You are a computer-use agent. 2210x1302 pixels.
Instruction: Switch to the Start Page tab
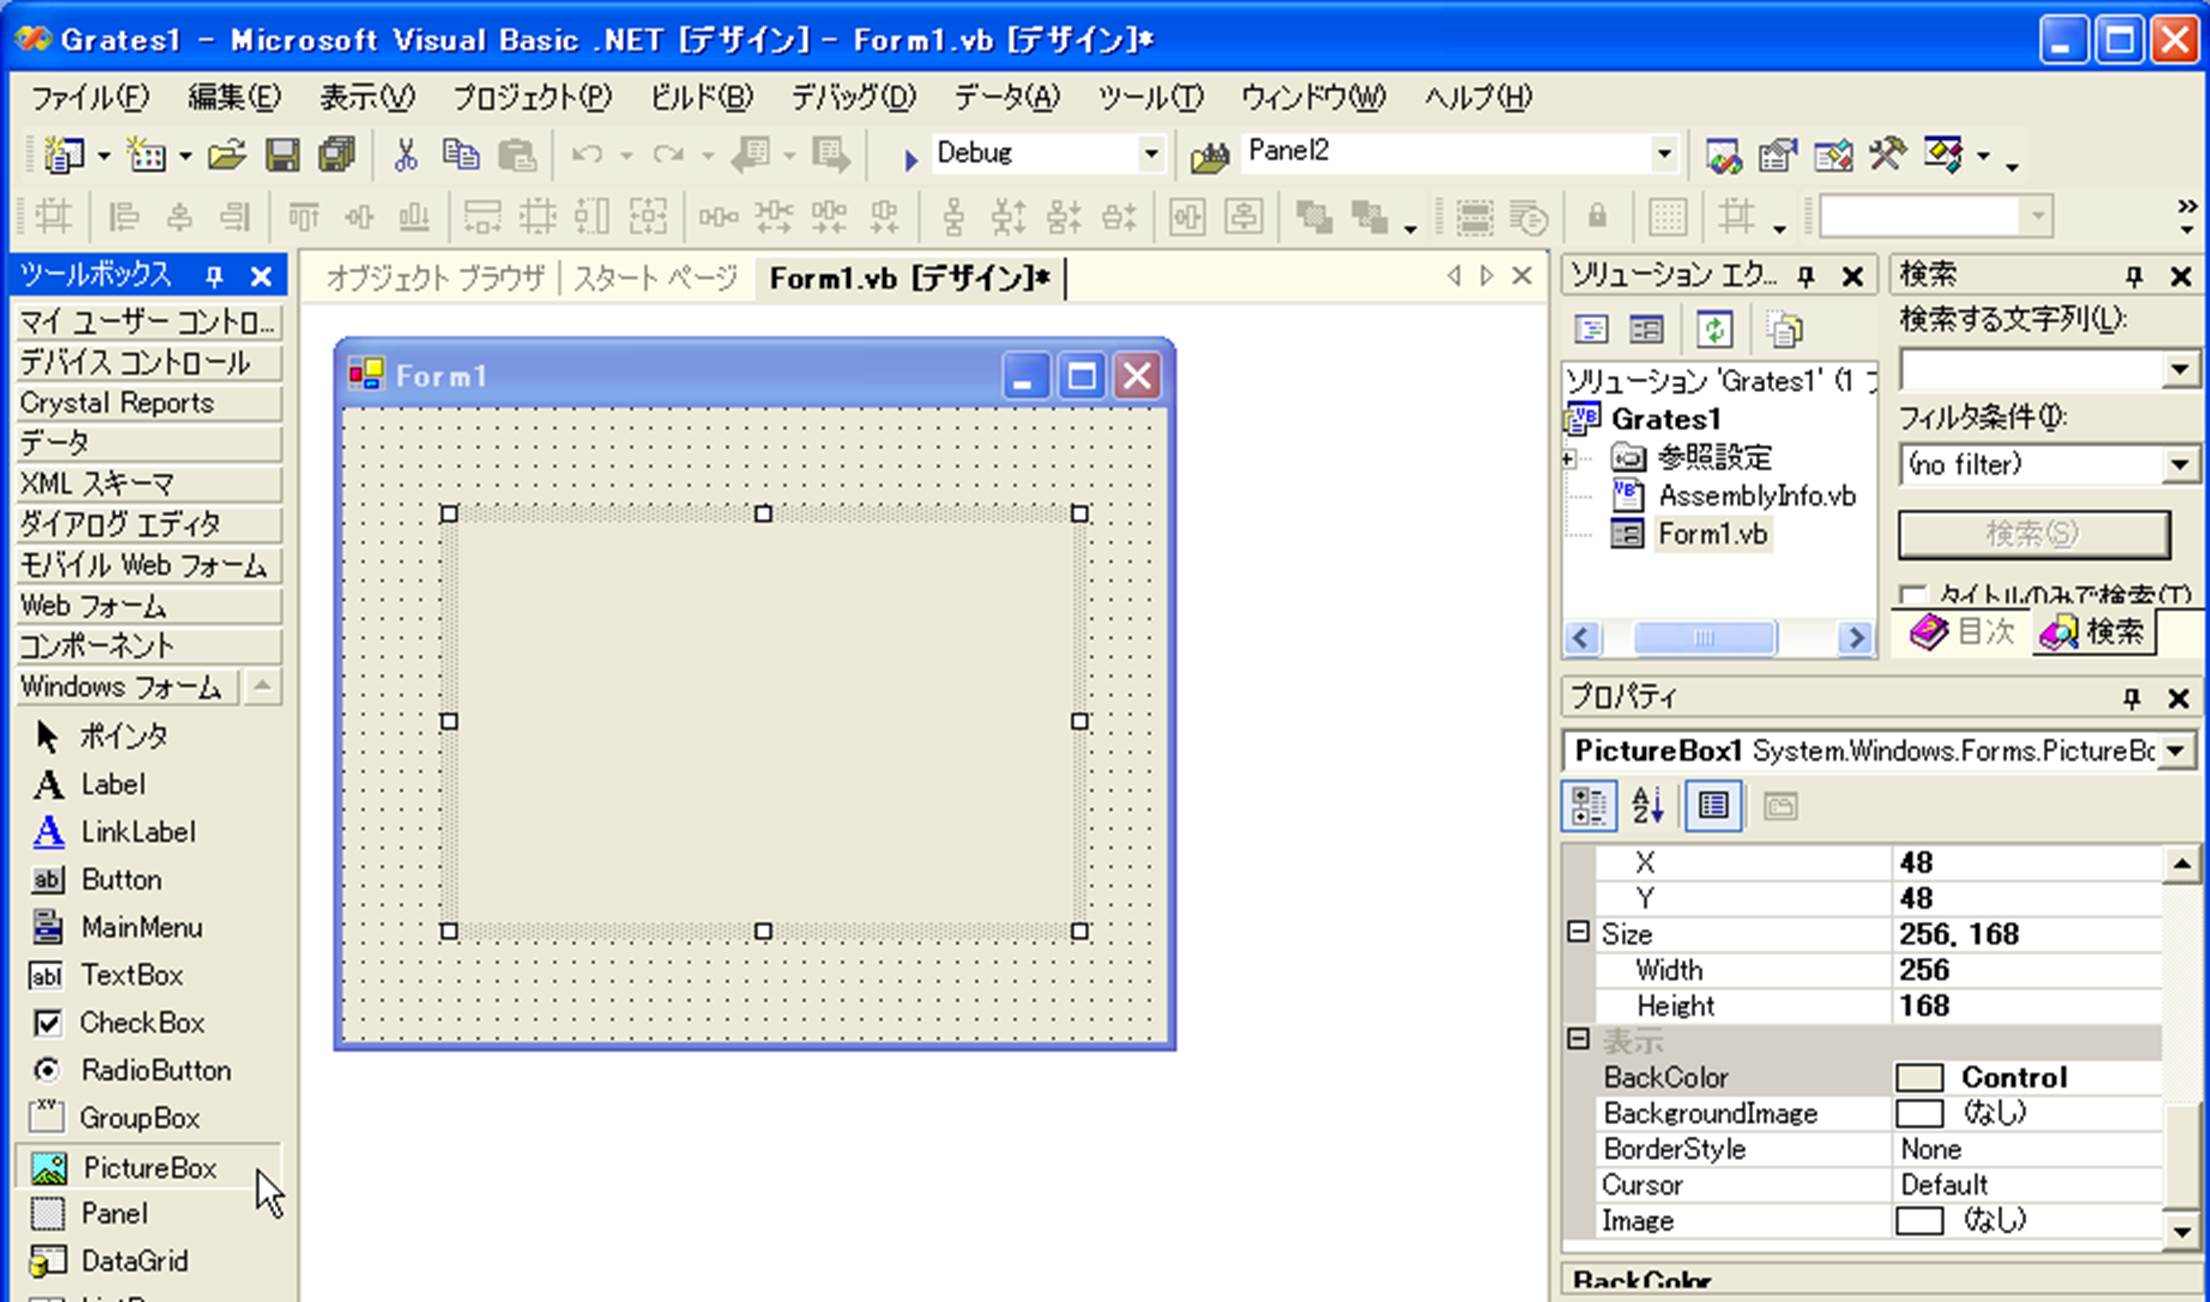(x=655, y=277)
